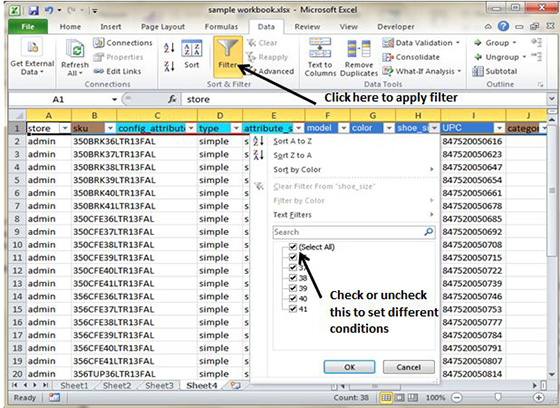560x408 pixels.
Task: Clear the filter via the Clear ribbon button
Action: click(262, 43)
